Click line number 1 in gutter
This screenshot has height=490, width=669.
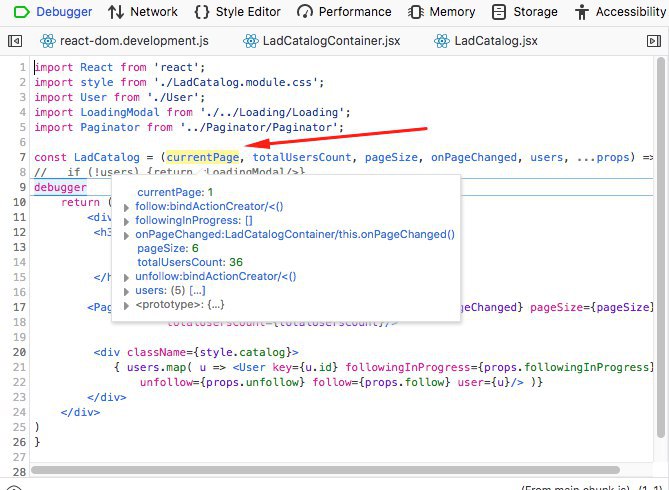pyautogui.click(x=23, y=67)
